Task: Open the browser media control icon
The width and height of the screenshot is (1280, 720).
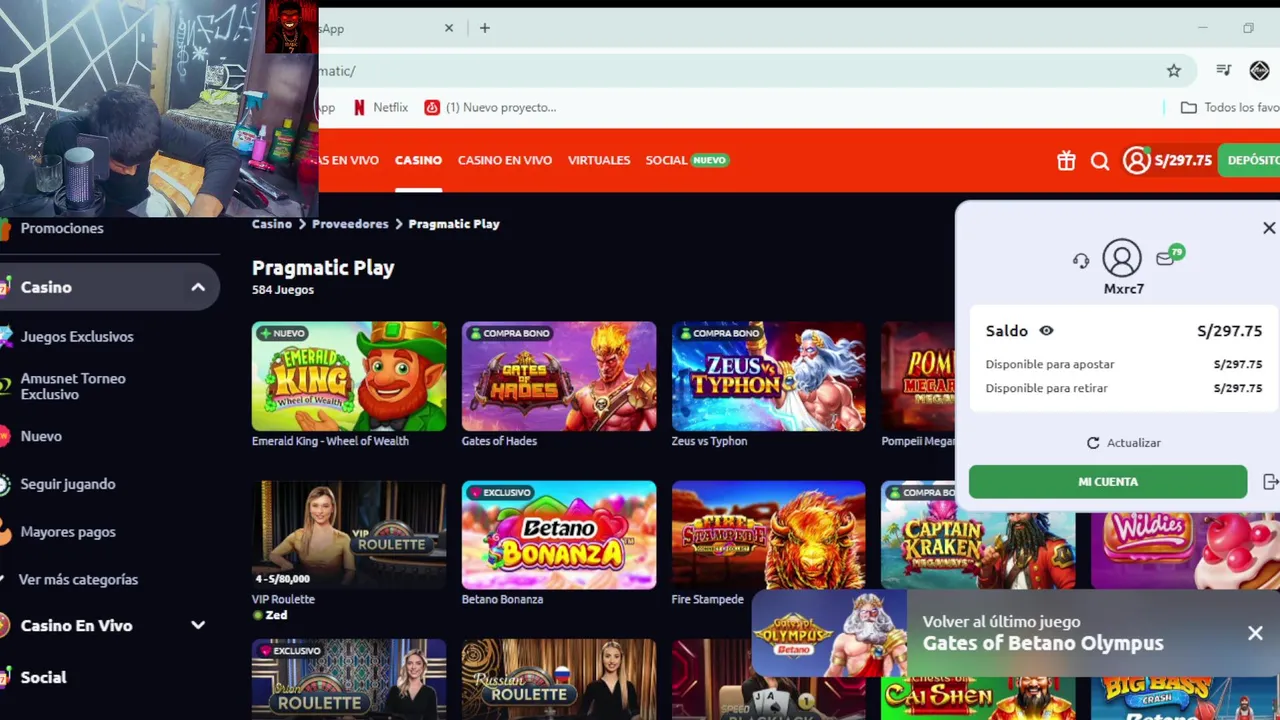Action: [x=1223, y=70]
